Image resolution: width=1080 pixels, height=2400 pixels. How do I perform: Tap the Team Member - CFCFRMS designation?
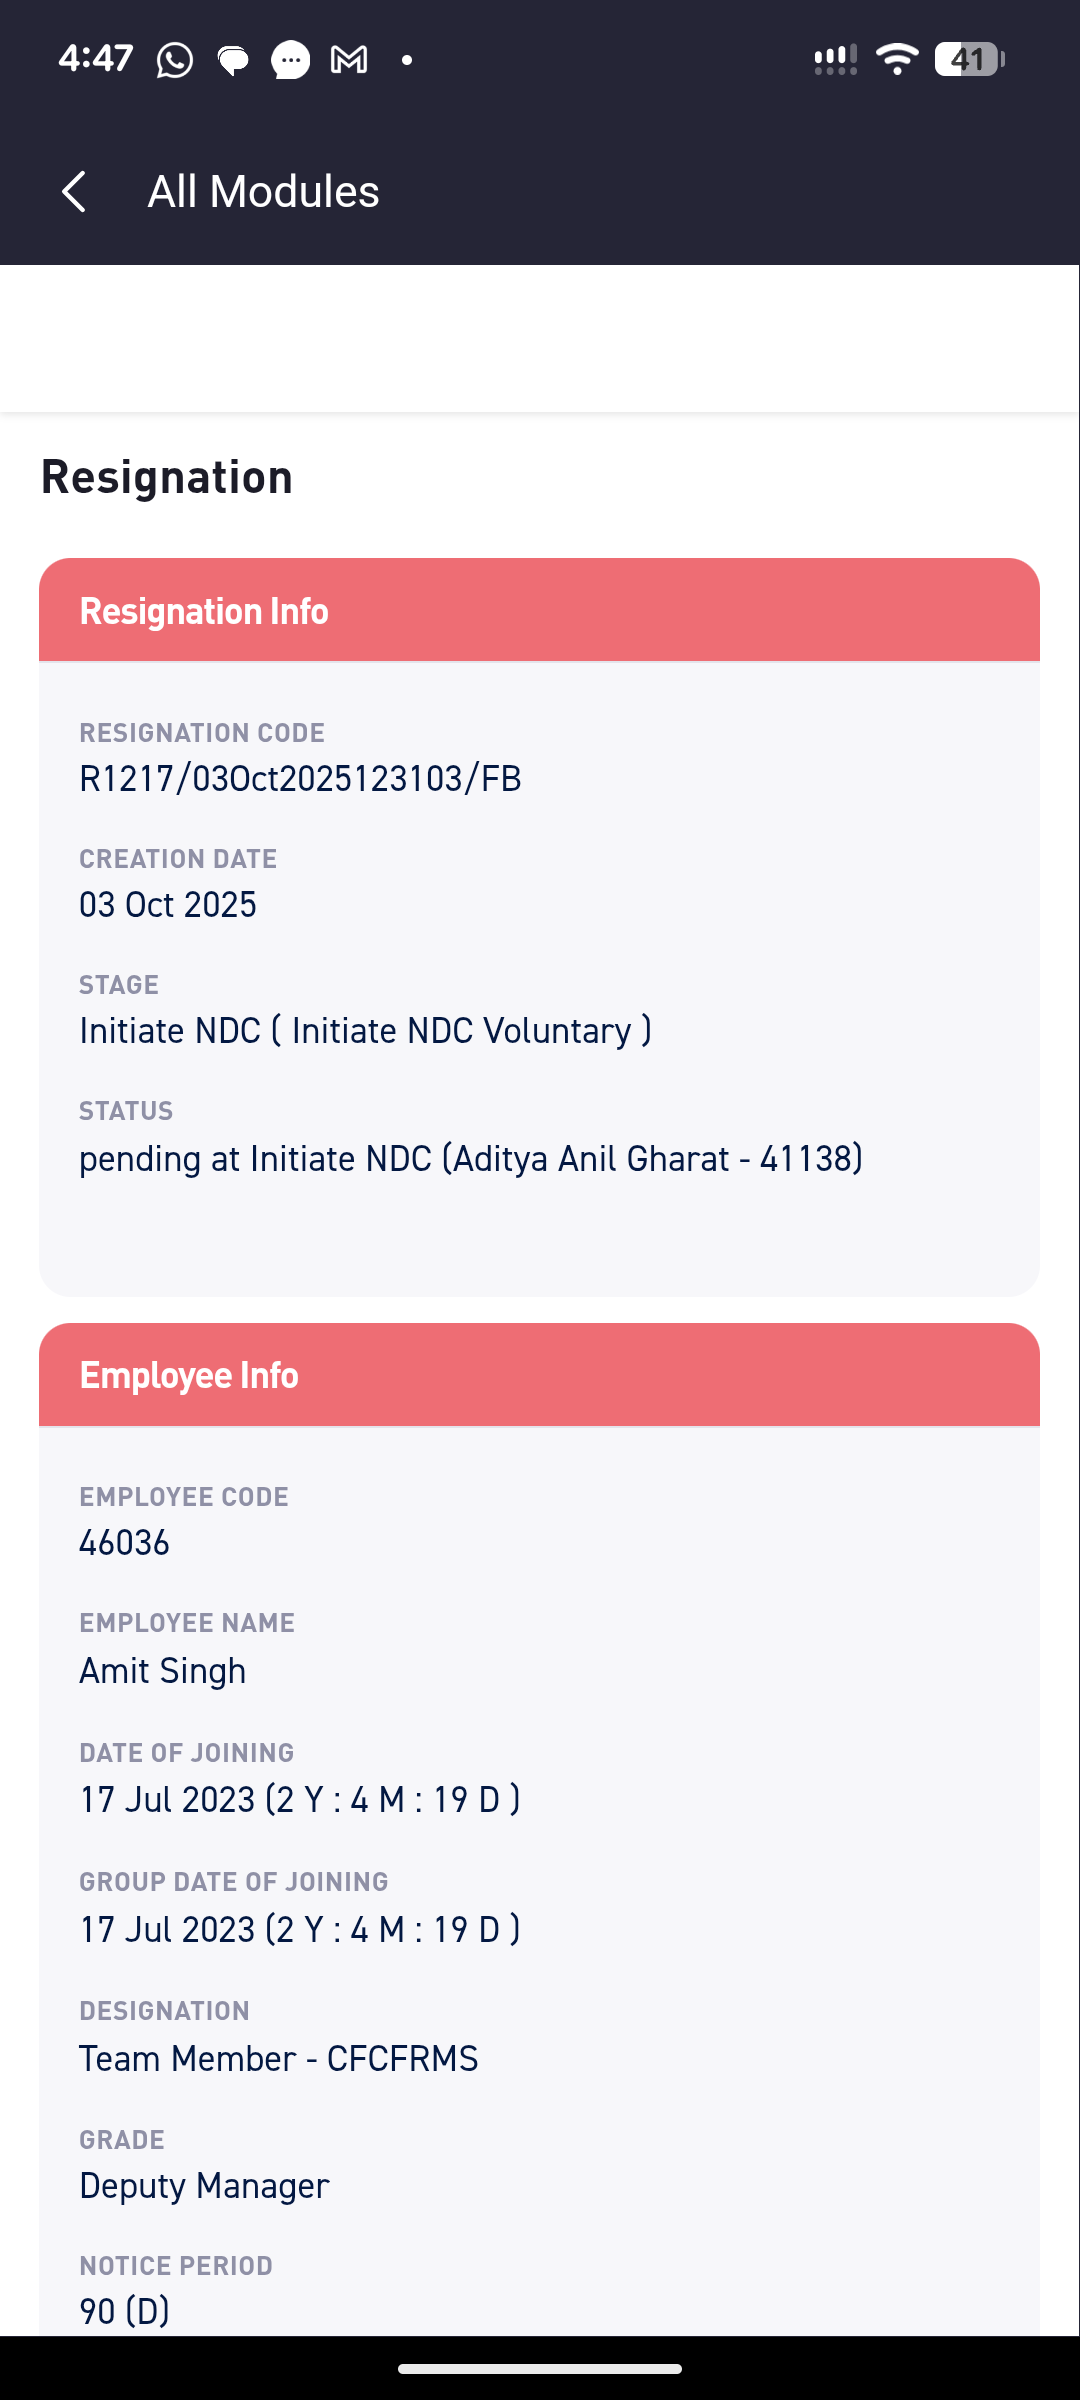[279, 2059]
